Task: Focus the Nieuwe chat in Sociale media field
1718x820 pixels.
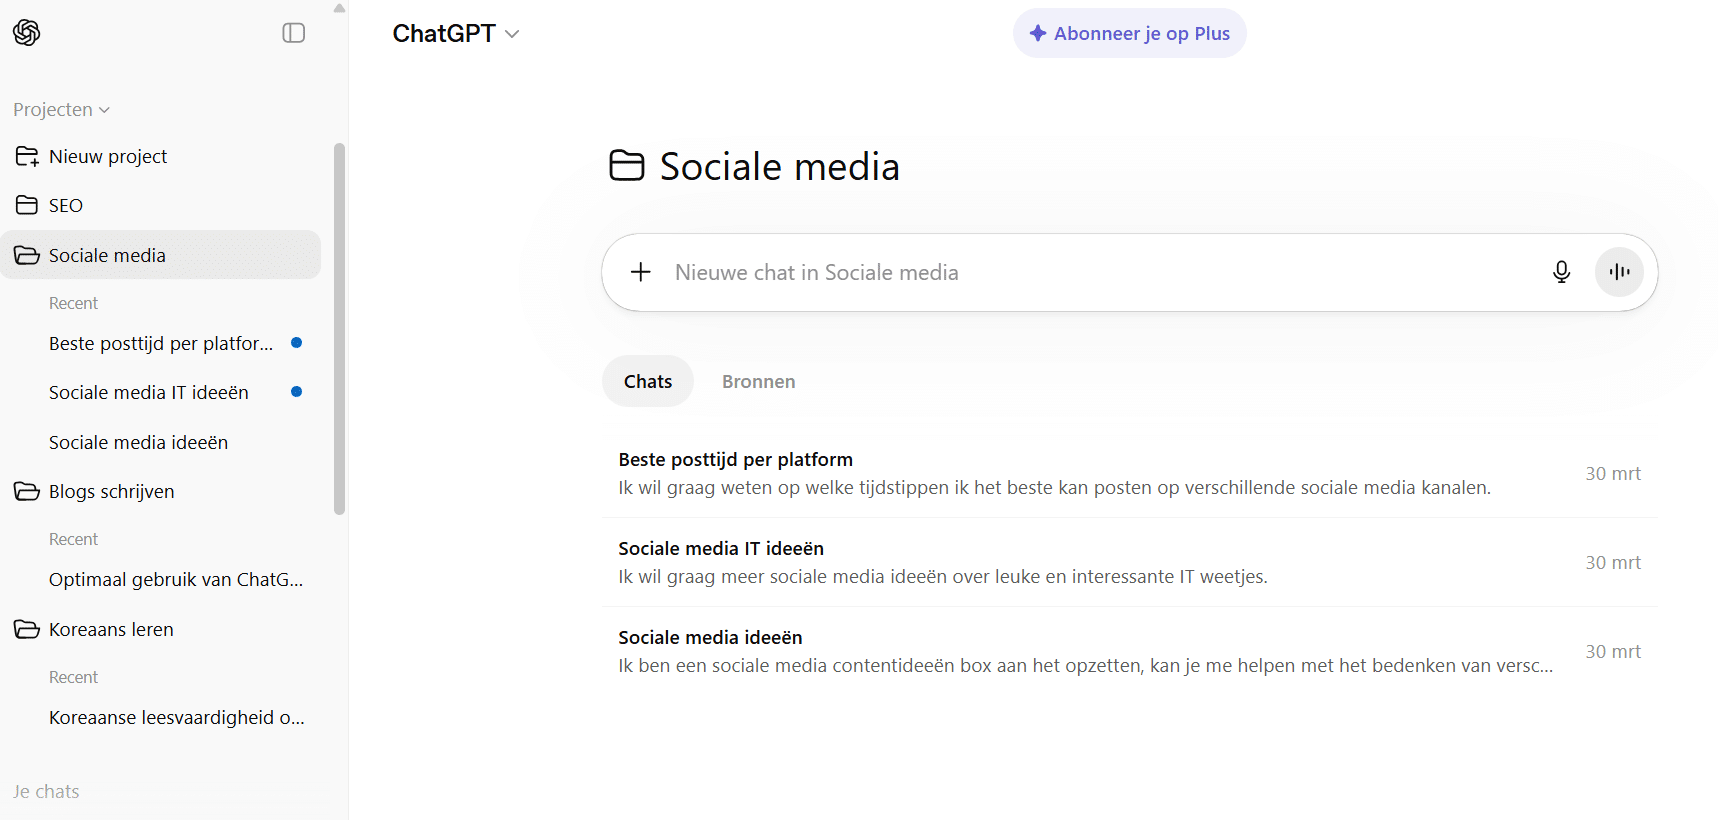Action: coord(1100,272)
